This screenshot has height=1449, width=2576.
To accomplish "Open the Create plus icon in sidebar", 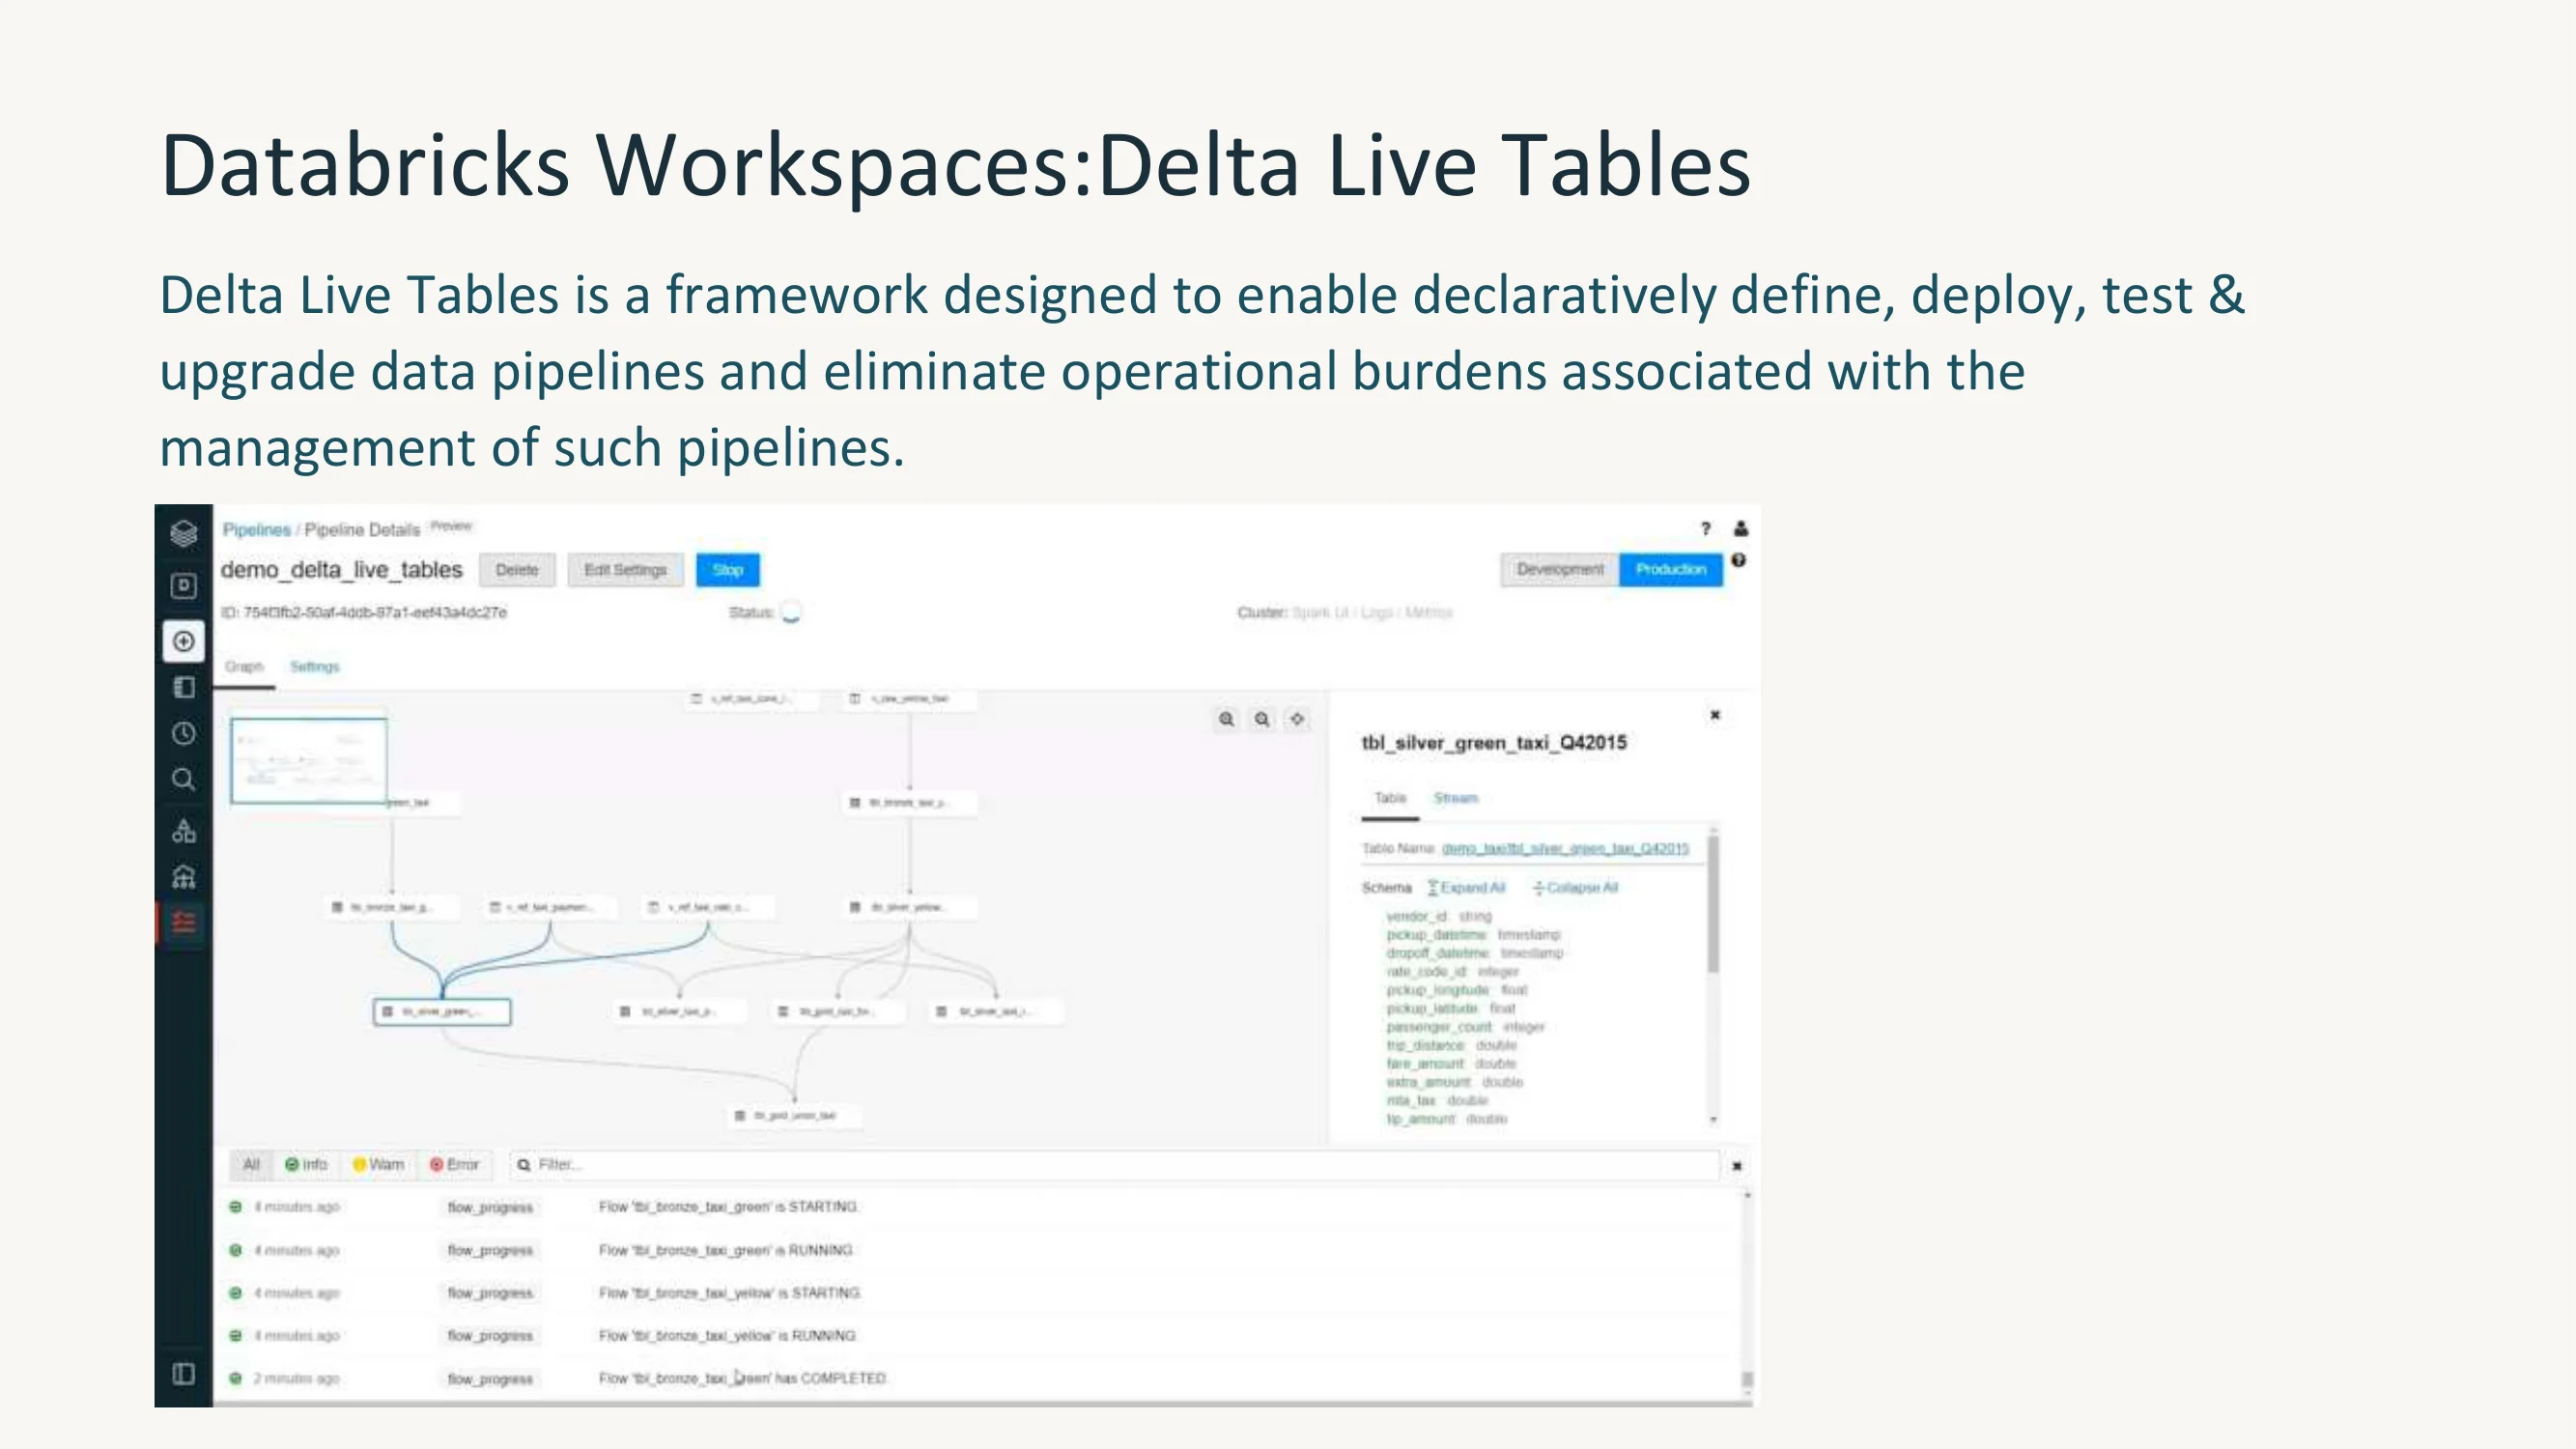I will pyautogui.click(x=183, y=641).
